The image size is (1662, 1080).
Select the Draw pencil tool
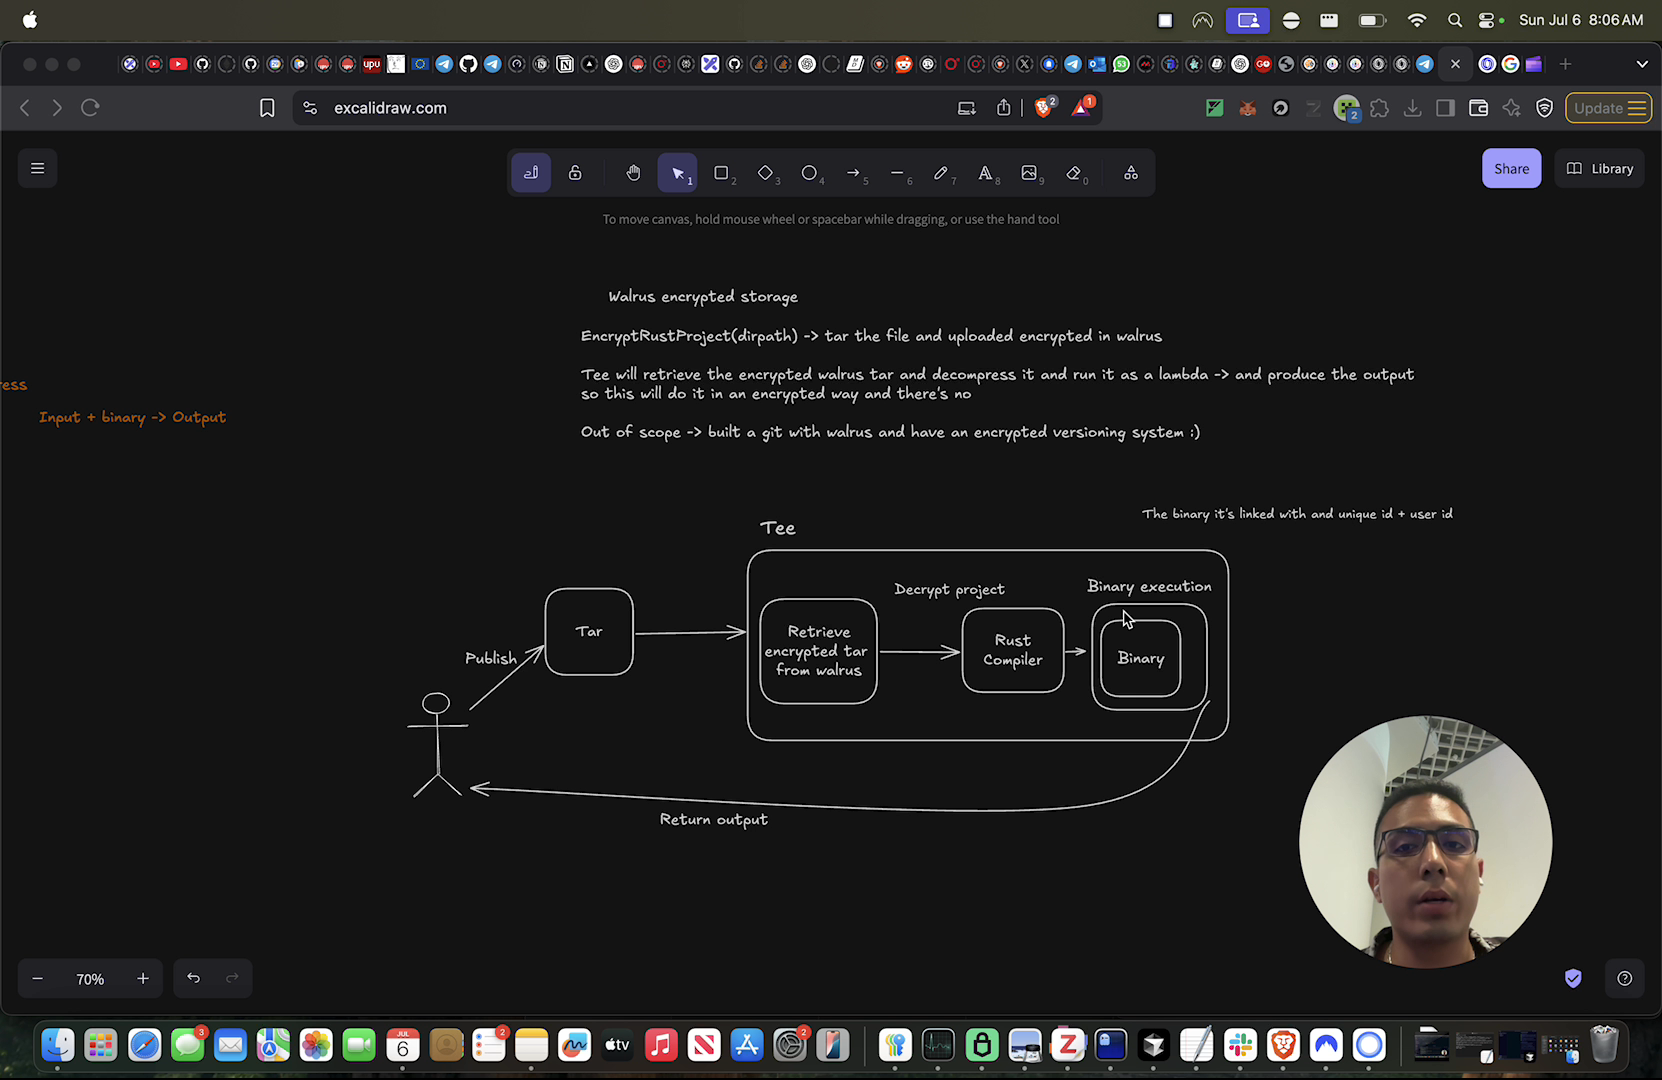(x=942, y=173)
